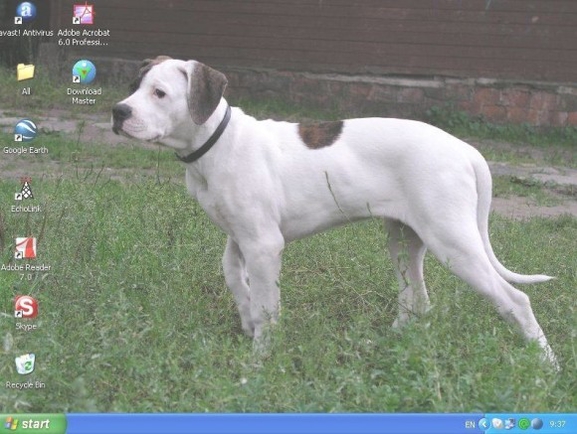Click the Download Master label text
The height and width of the screenshot is (434, 577).
pos(84,96)
